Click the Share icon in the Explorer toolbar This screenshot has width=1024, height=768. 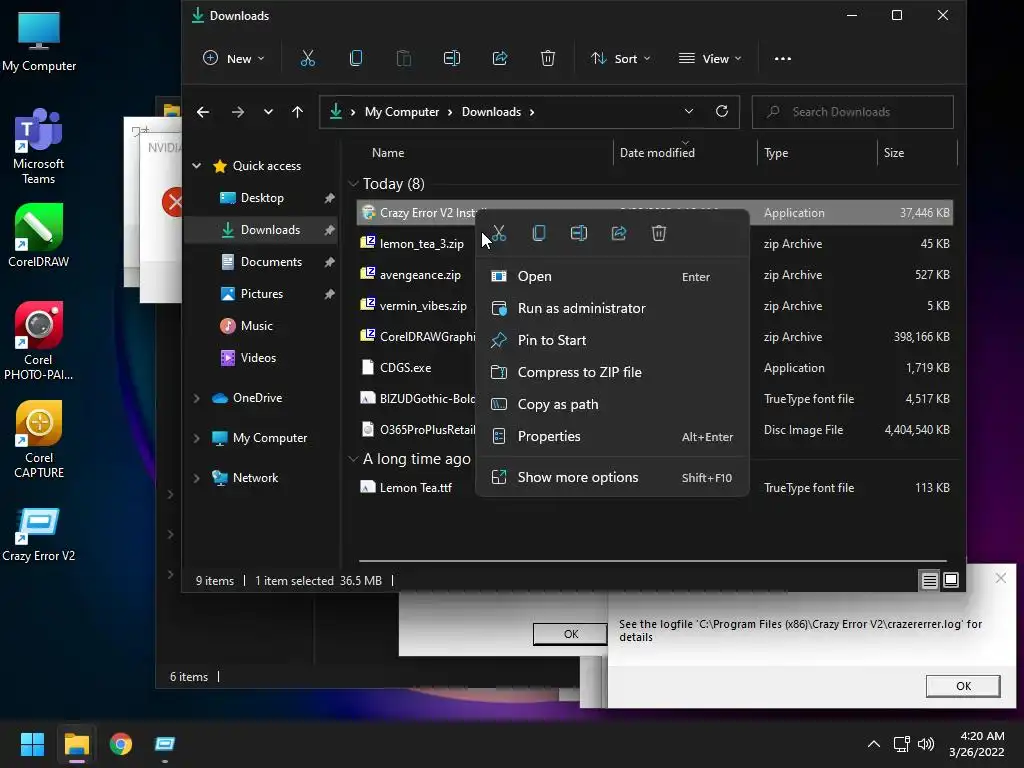(500, 59)
